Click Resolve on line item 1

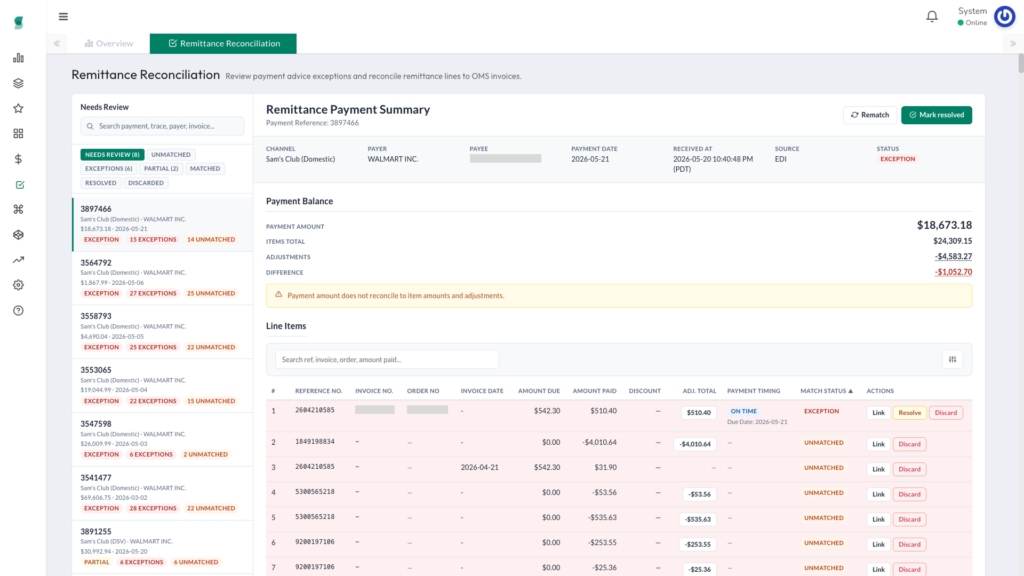pyautogui.click(x=909, y=413)
